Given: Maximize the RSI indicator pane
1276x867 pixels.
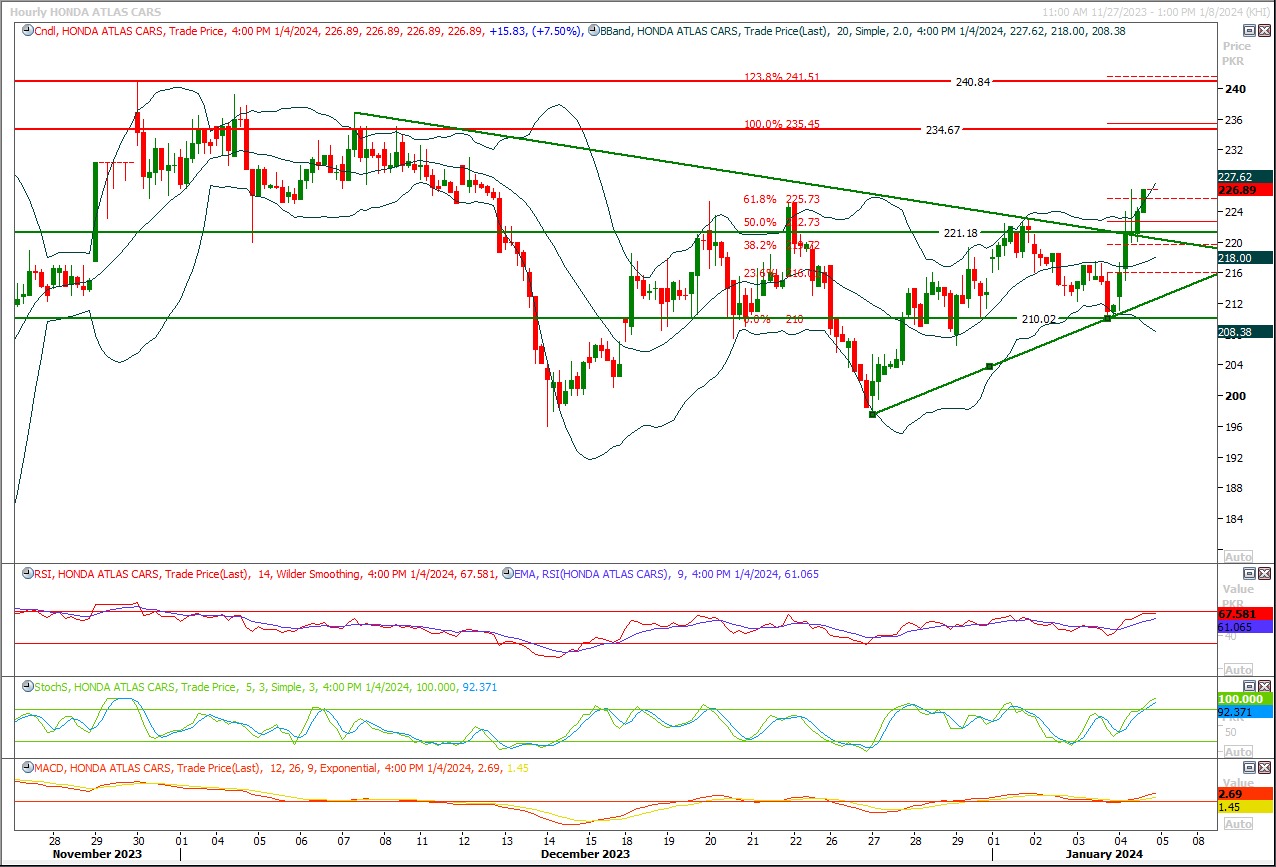Looking at the screenshot, I should point(1248,574).
